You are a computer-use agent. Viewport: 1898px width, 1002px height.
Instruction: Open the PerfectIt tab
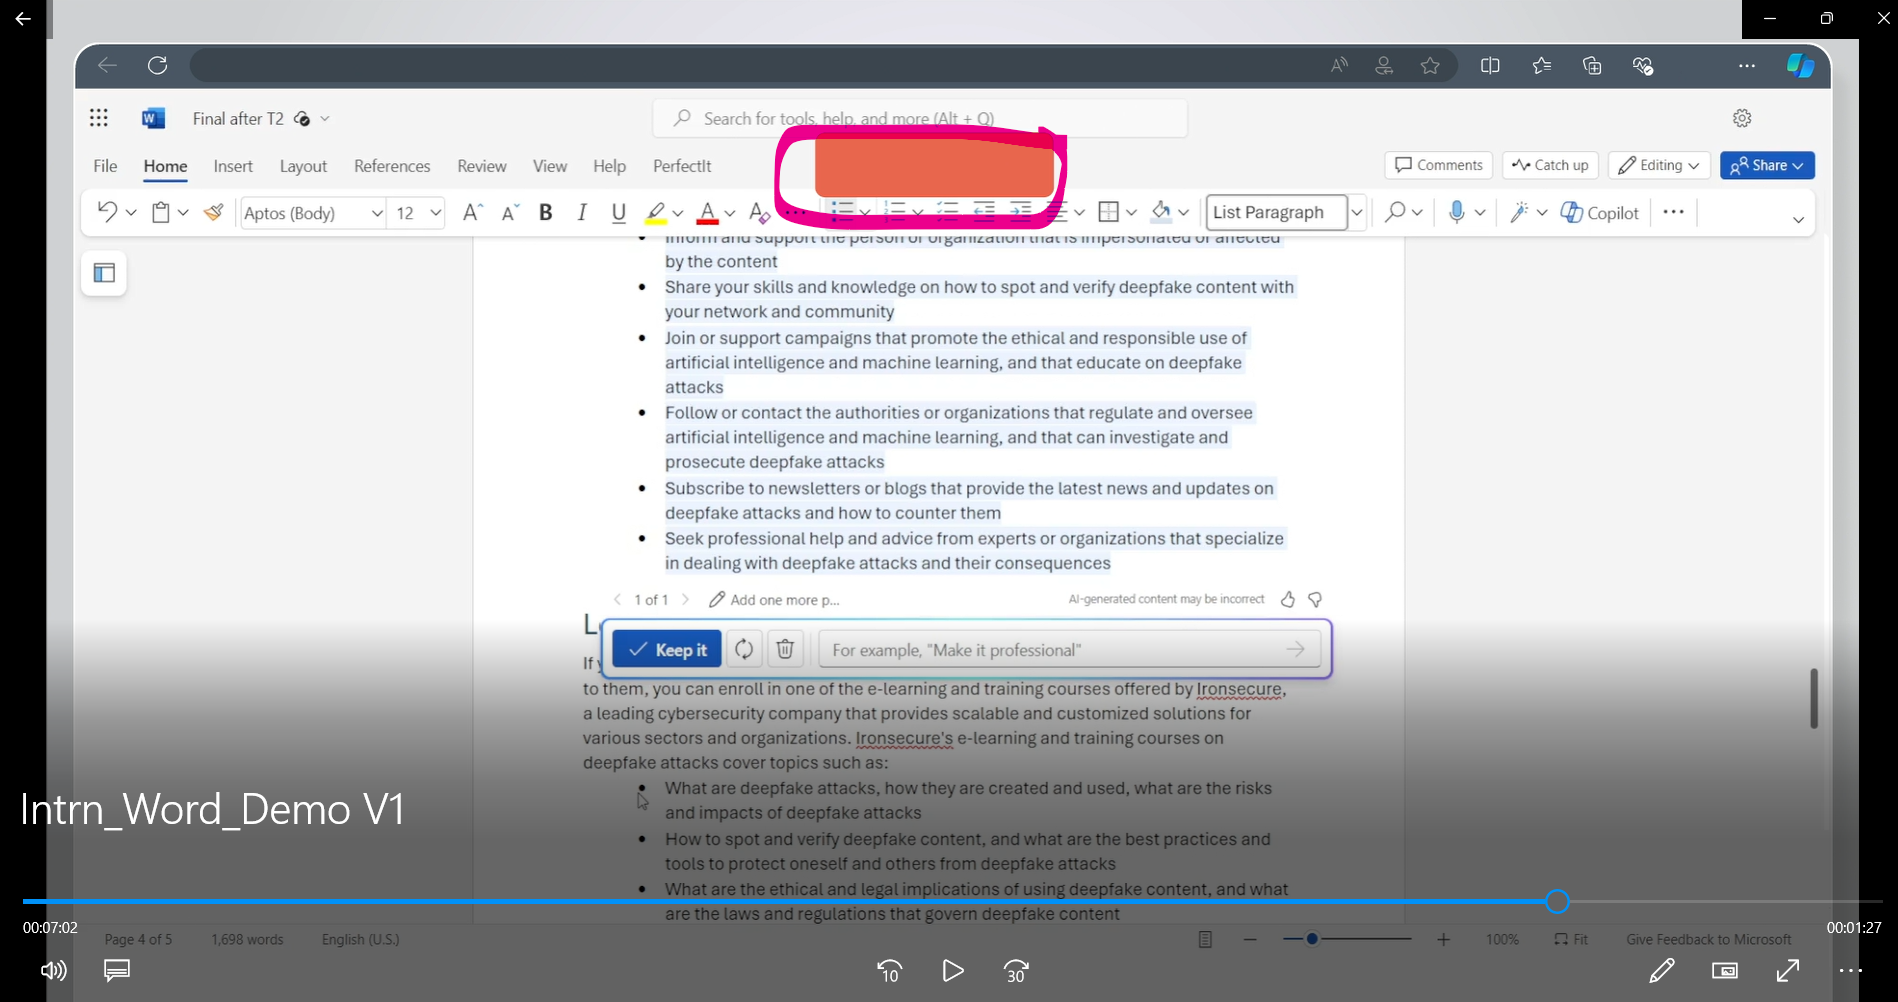pyautogui.click(x=682, y=166)
